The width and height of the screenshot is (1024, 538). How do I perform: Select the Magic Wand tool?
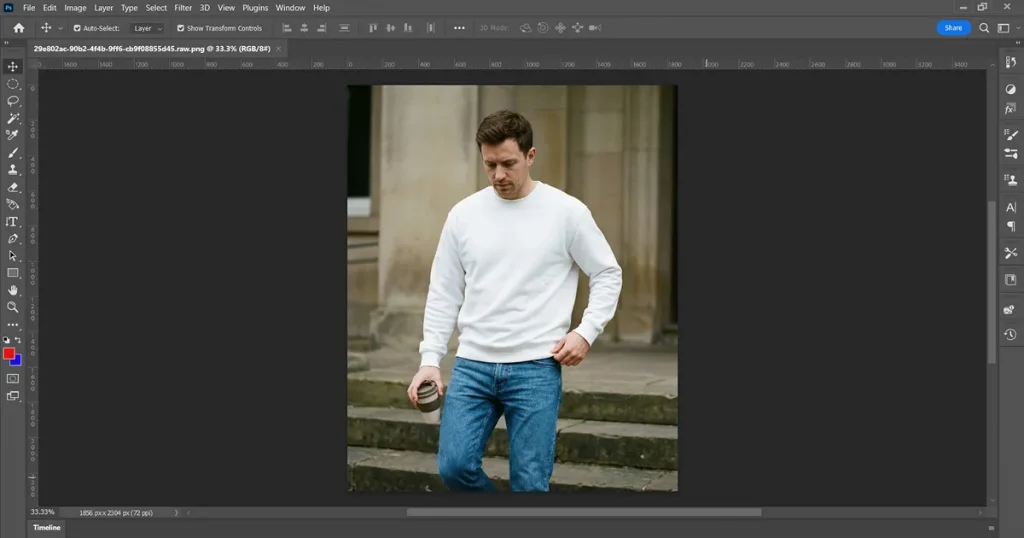12,118
